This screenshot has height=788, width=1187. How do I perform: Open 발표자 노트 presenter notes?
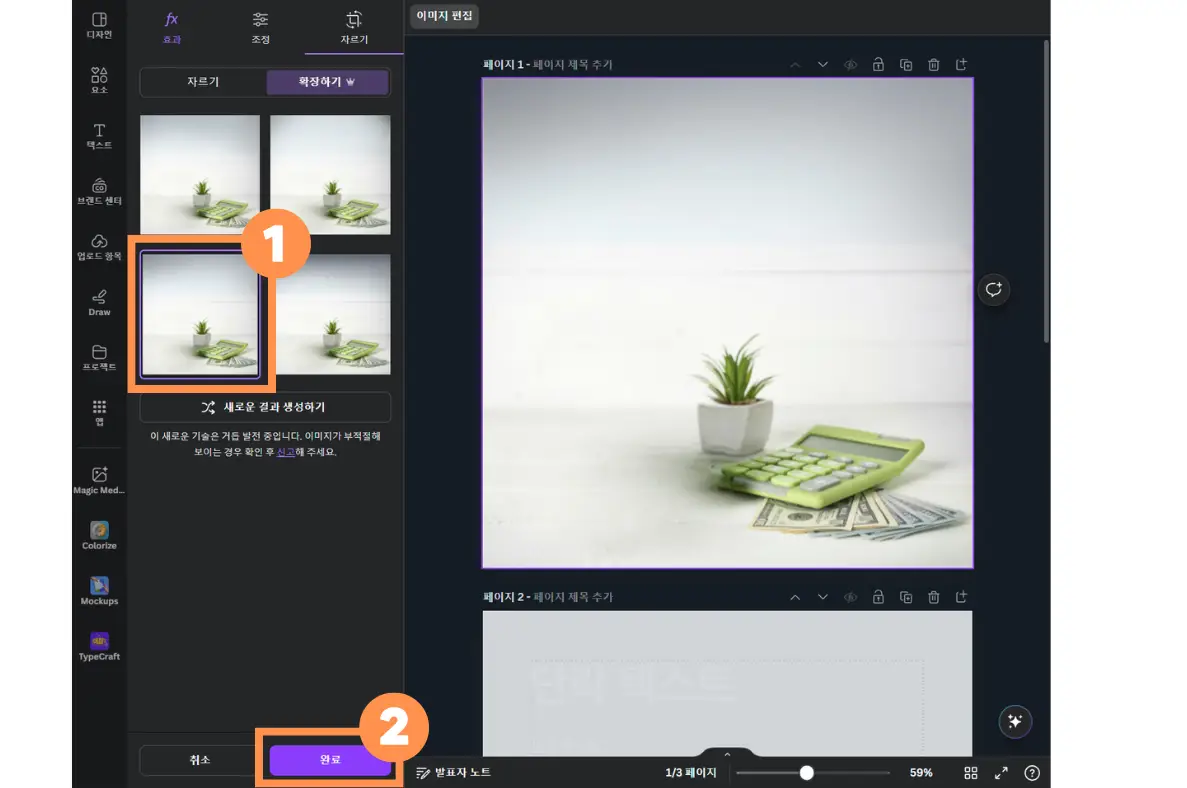tap(453, 773)
